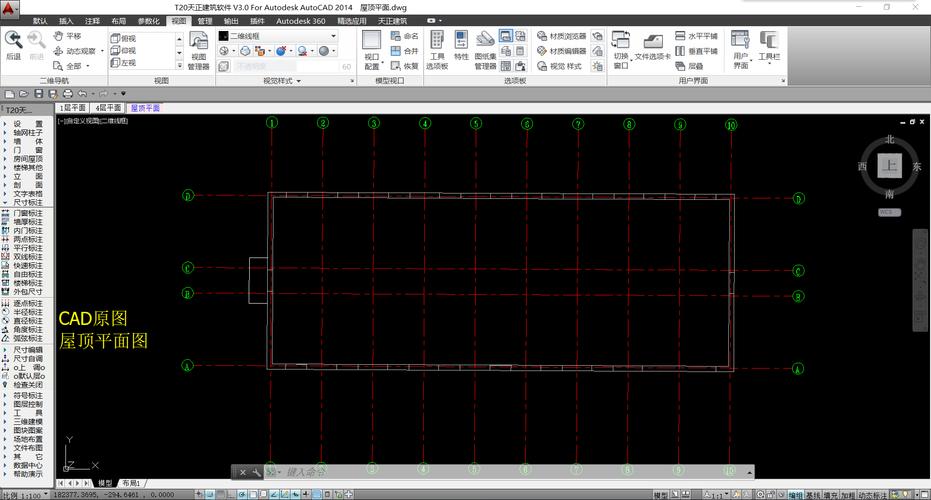Open the 天正建筑 ribbon tab
Viewport: 931px width, 500px height.
[392, 21]
